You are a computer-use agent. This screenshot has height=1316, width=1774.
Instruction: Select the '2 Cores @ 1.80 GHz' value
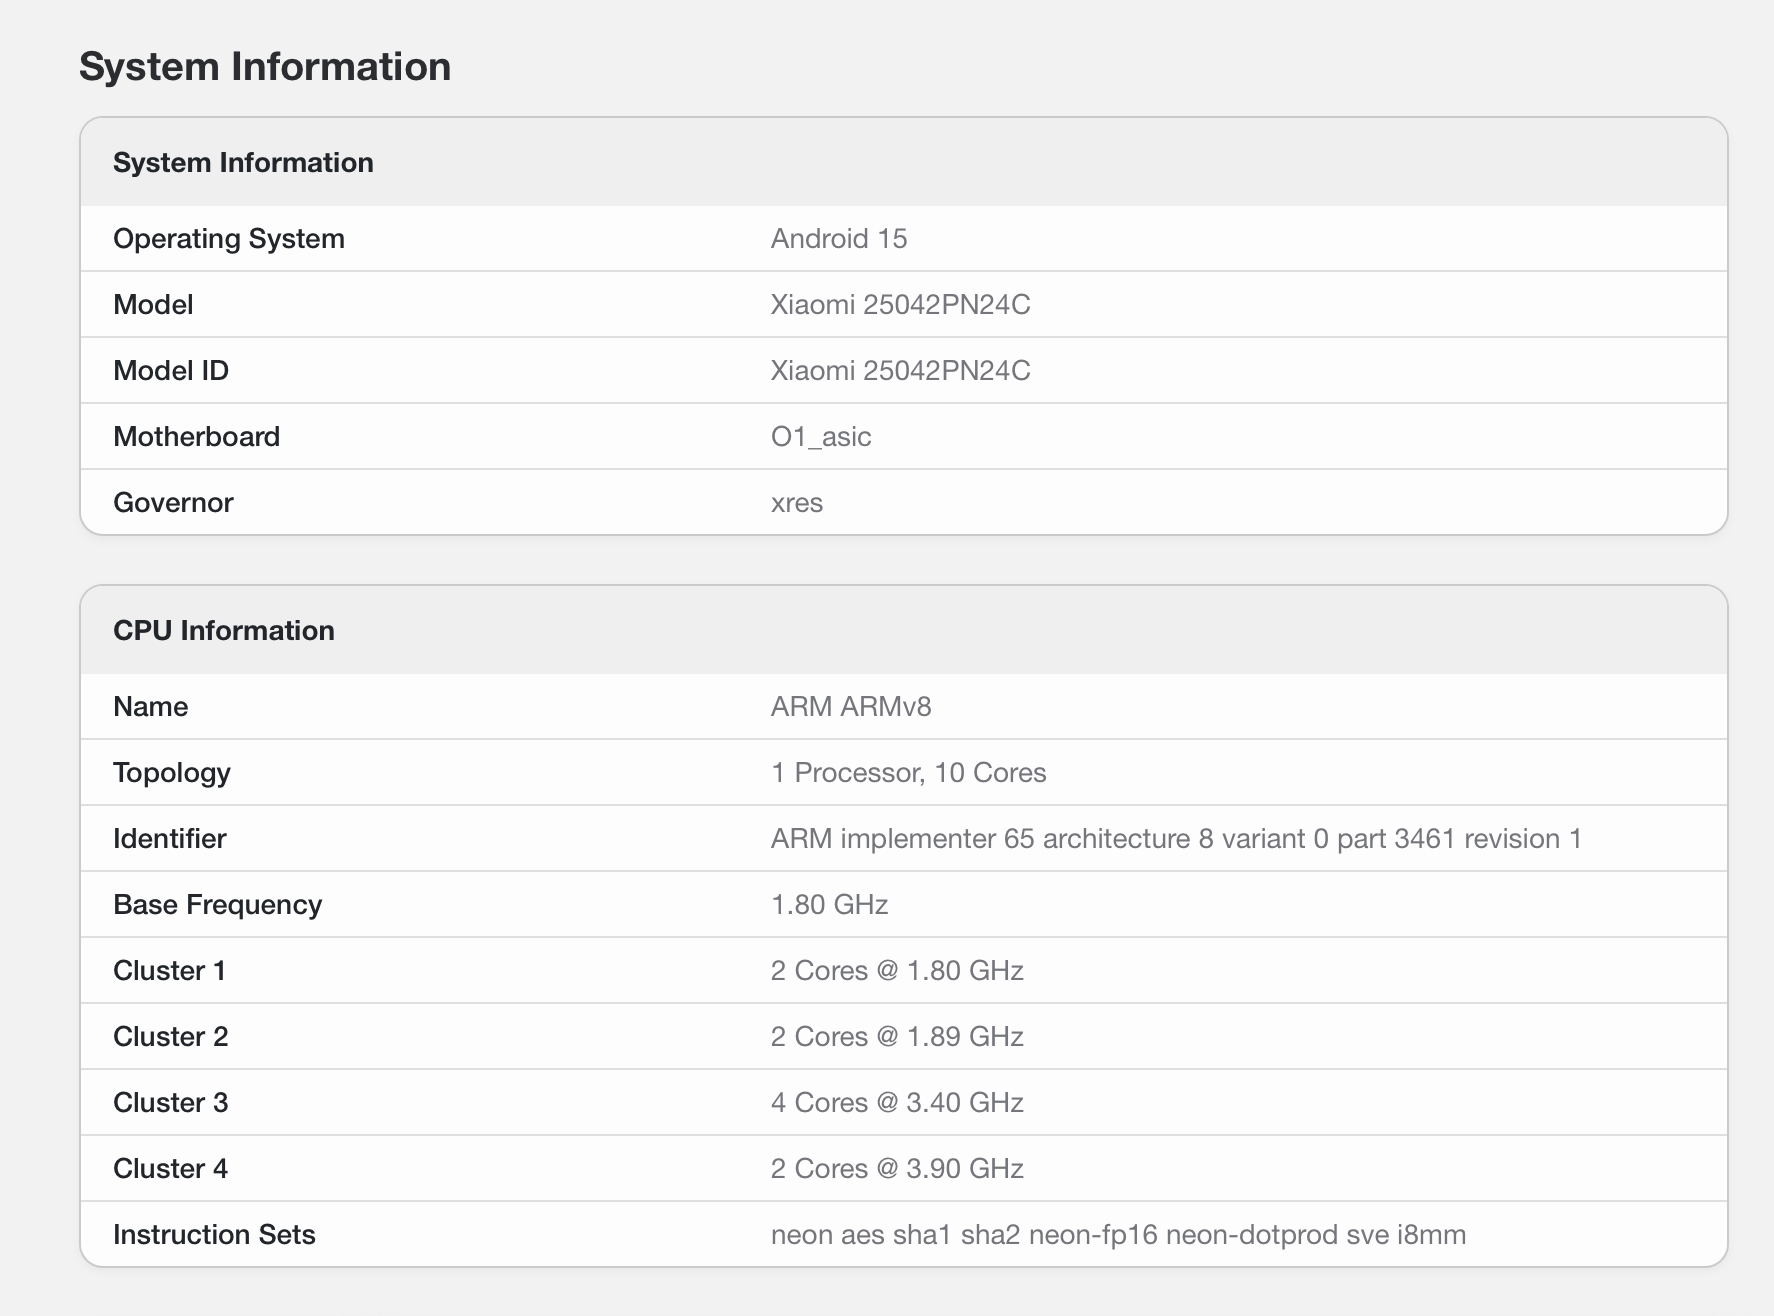[897, 971]
